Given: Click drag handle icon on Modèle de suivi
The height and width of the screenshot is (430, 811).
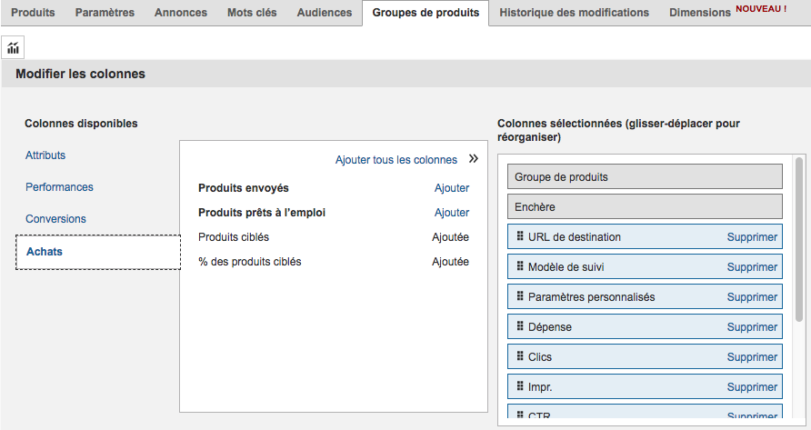Looking at the screenshot, I should click(x=520, y=267).
